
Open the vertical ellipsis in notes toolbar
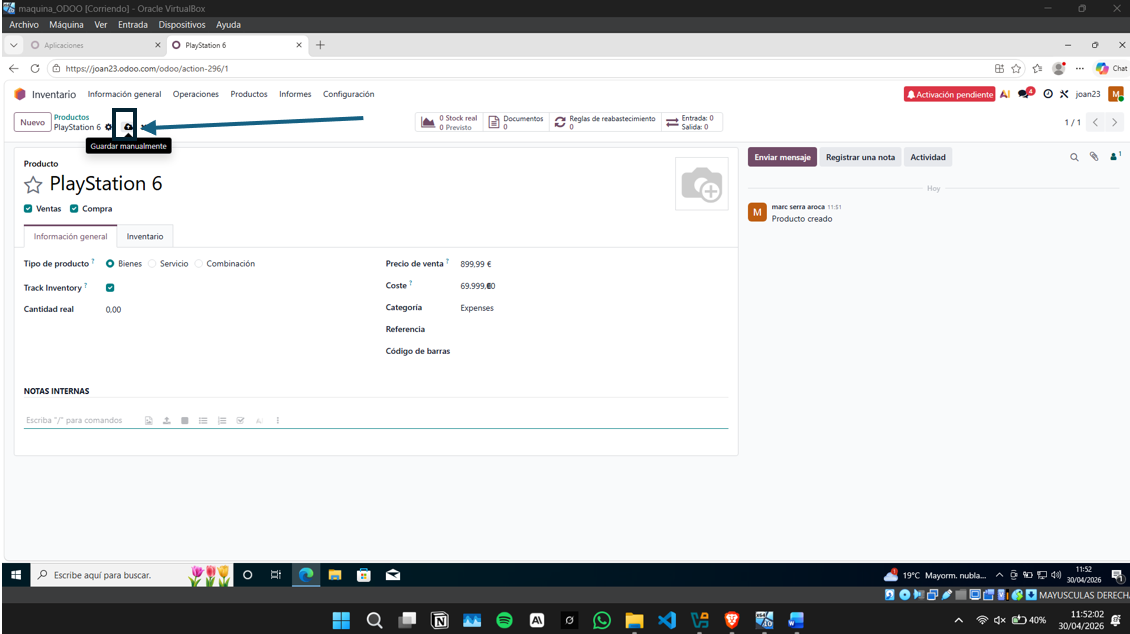pyautogui.click(x=277, y=421)
